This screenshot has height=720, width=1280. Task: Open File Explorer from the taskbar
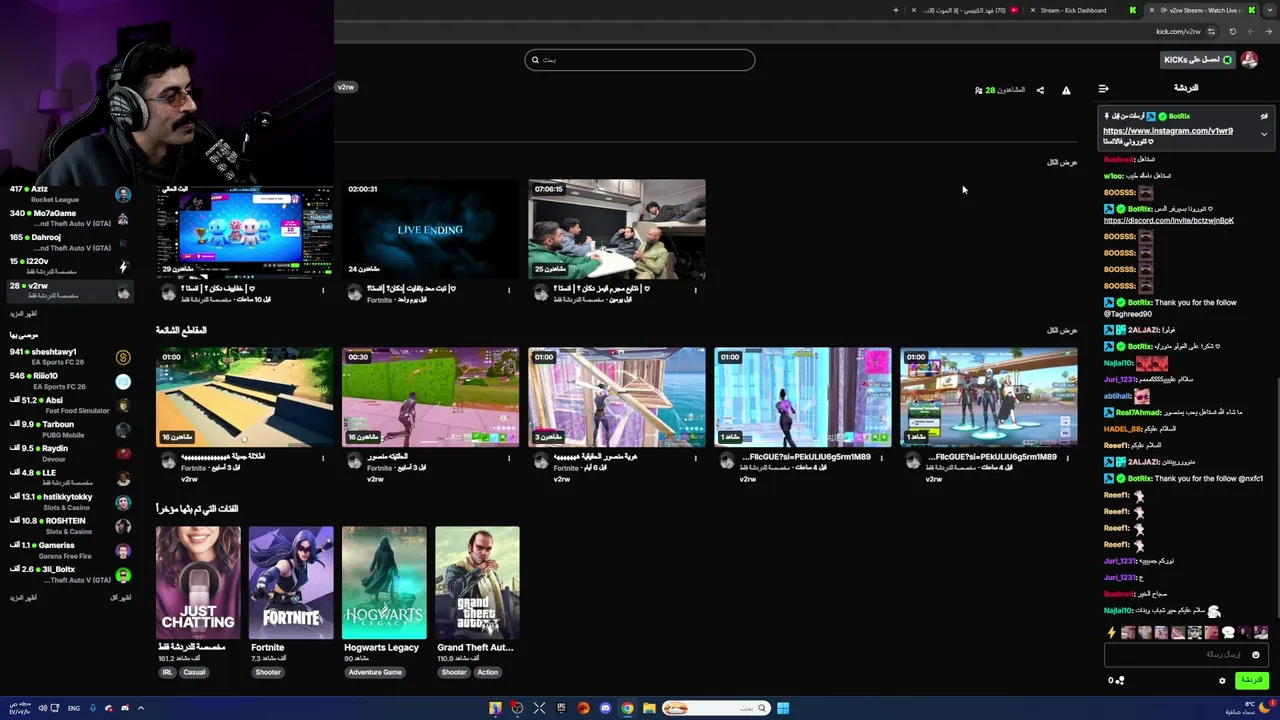[649, 708]
